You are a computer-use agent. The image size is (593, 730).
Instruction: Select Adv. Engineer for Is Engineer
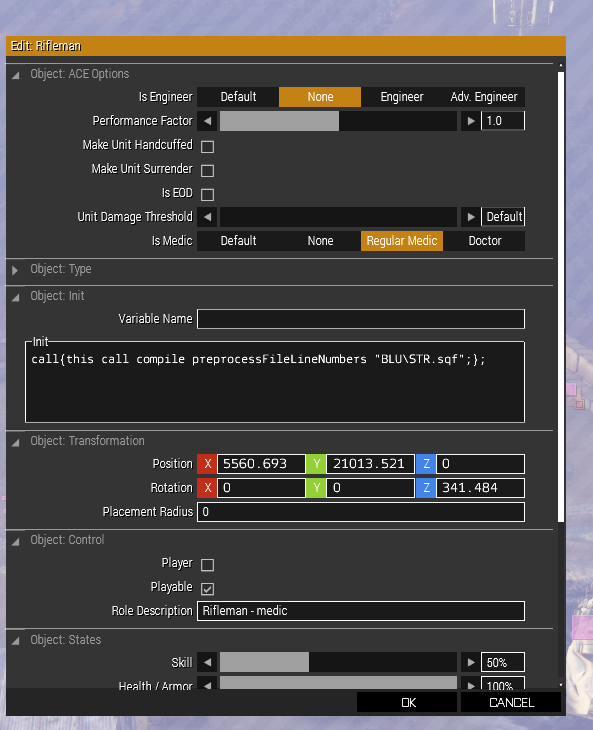(484, 97)
